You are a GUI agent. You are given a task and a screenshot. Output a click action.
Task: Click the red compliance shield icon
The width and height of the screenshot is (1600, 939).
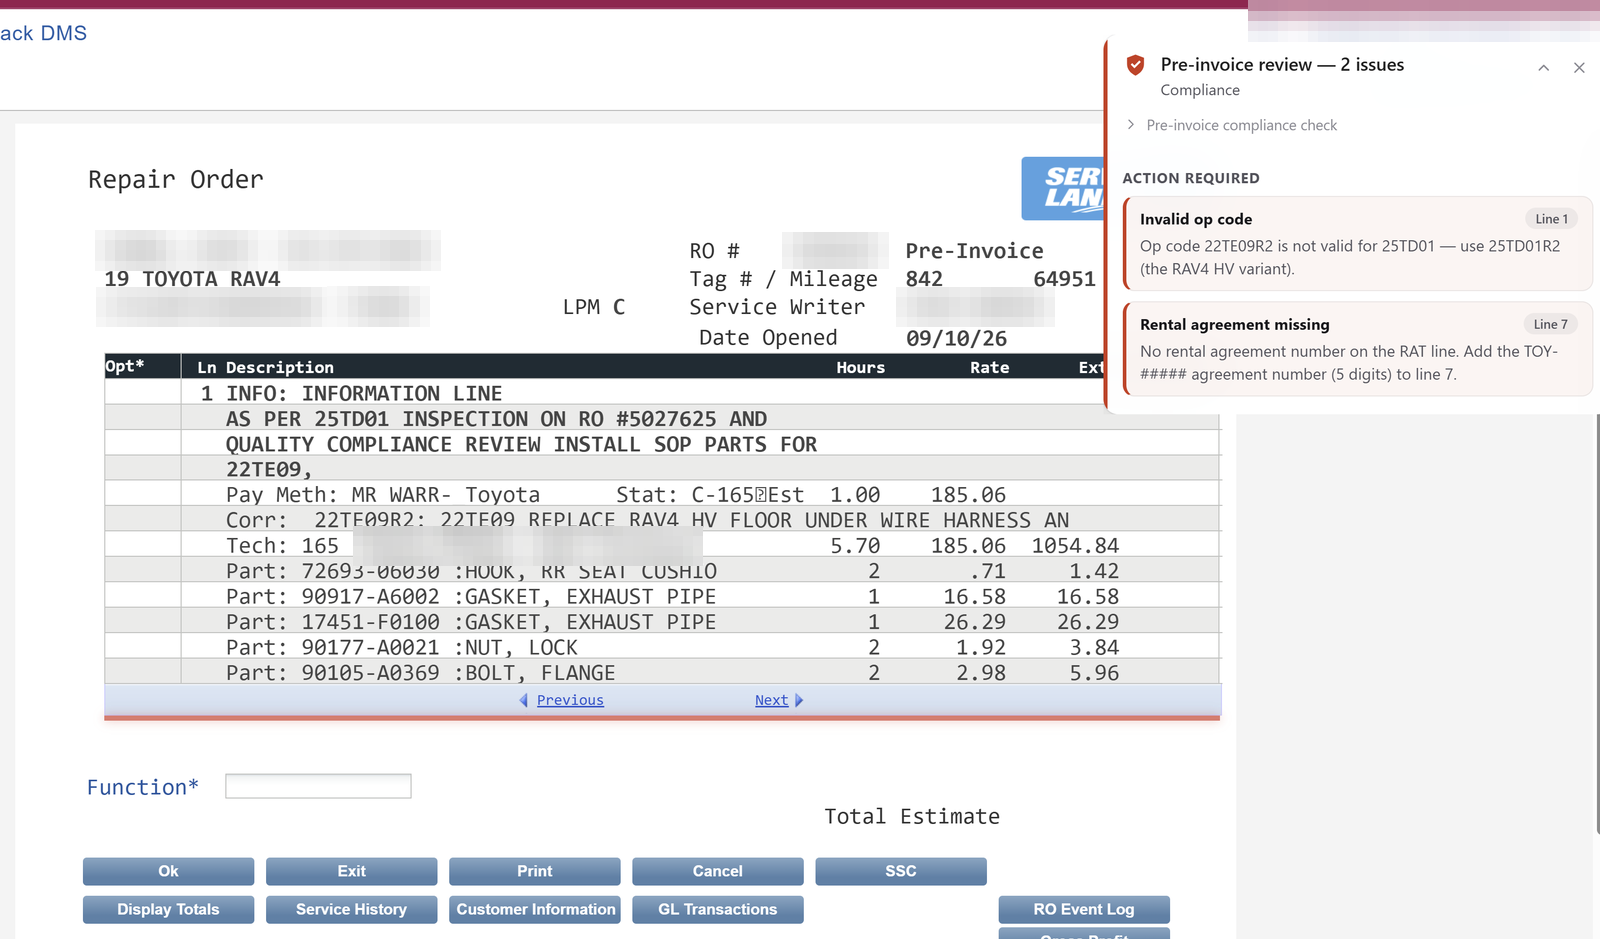tap(1135, 65)
